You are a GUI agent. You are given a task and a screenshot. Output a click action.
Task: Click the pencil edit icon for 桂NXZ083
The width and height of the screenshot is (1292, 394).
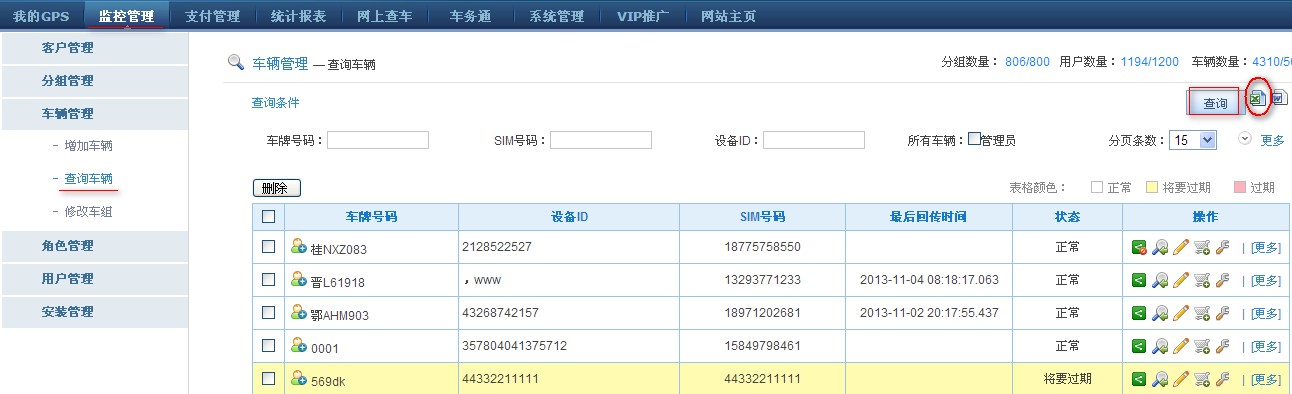pos(1181,247)
